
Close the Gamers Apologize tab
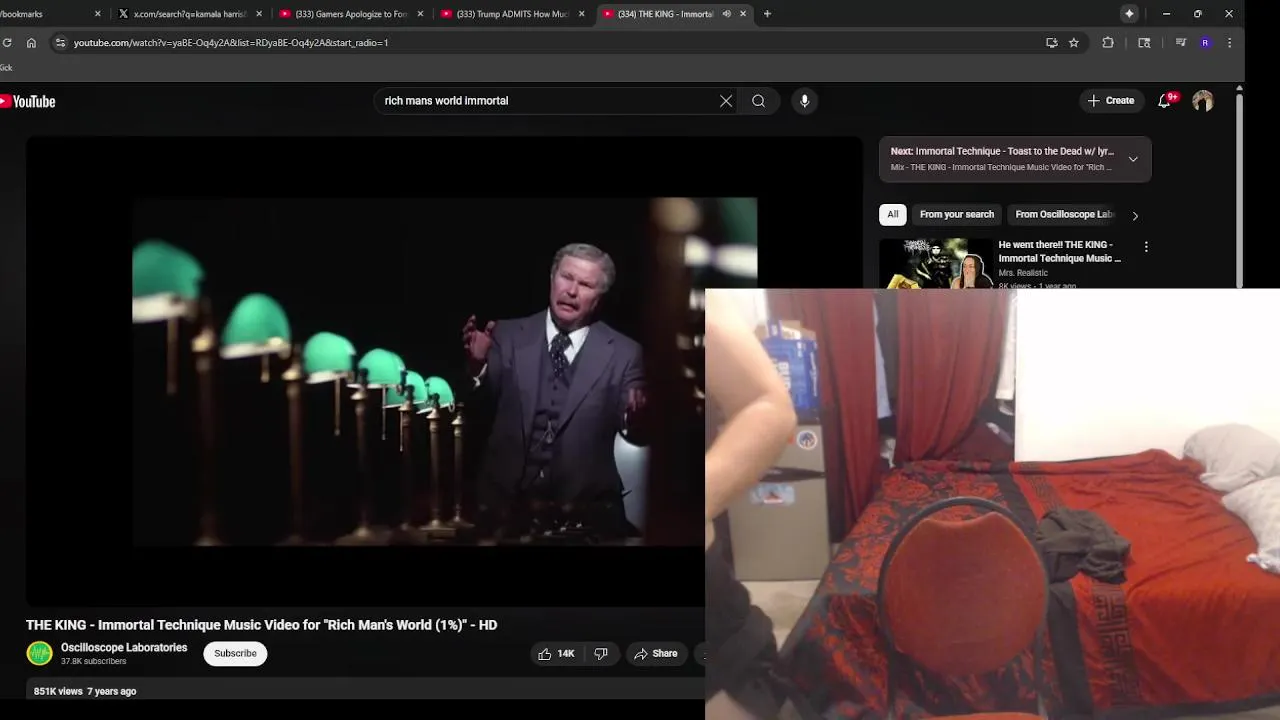pyautogui.click(x=420, y=14)
